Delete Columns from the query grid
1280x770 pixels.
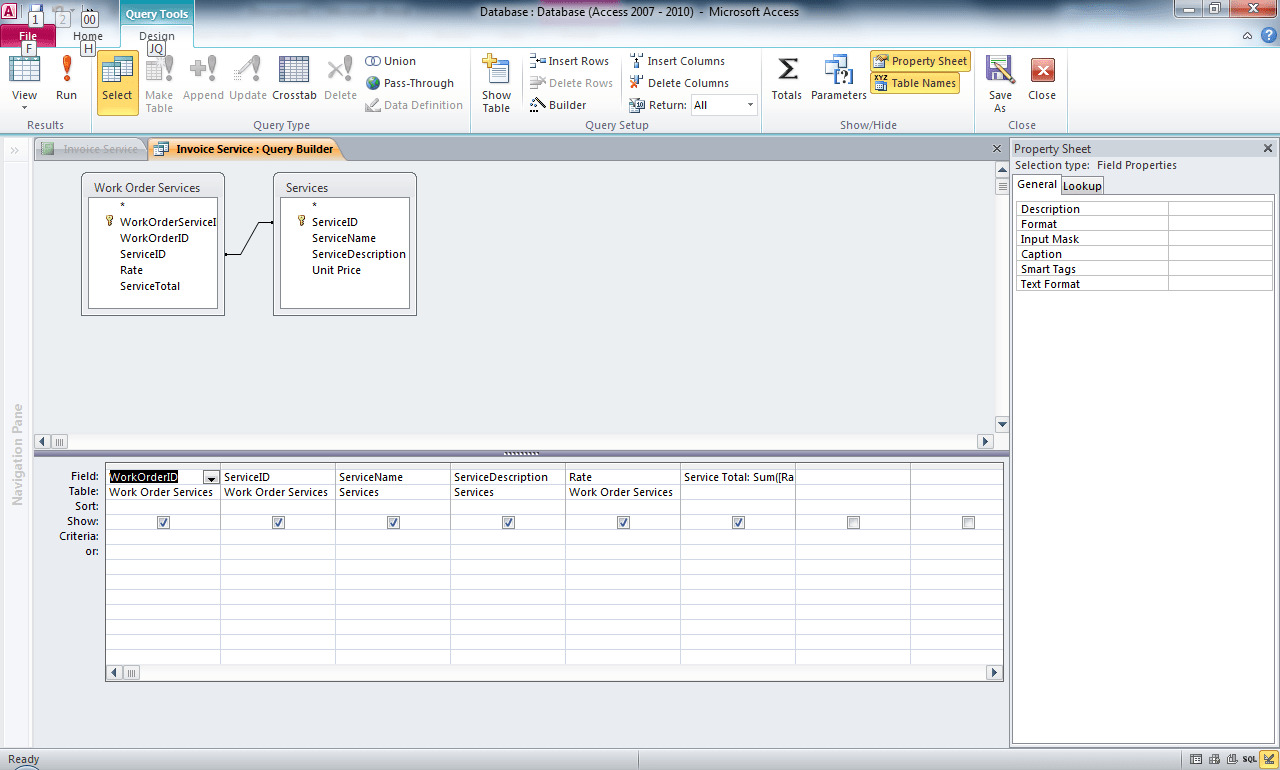(679, 83)
